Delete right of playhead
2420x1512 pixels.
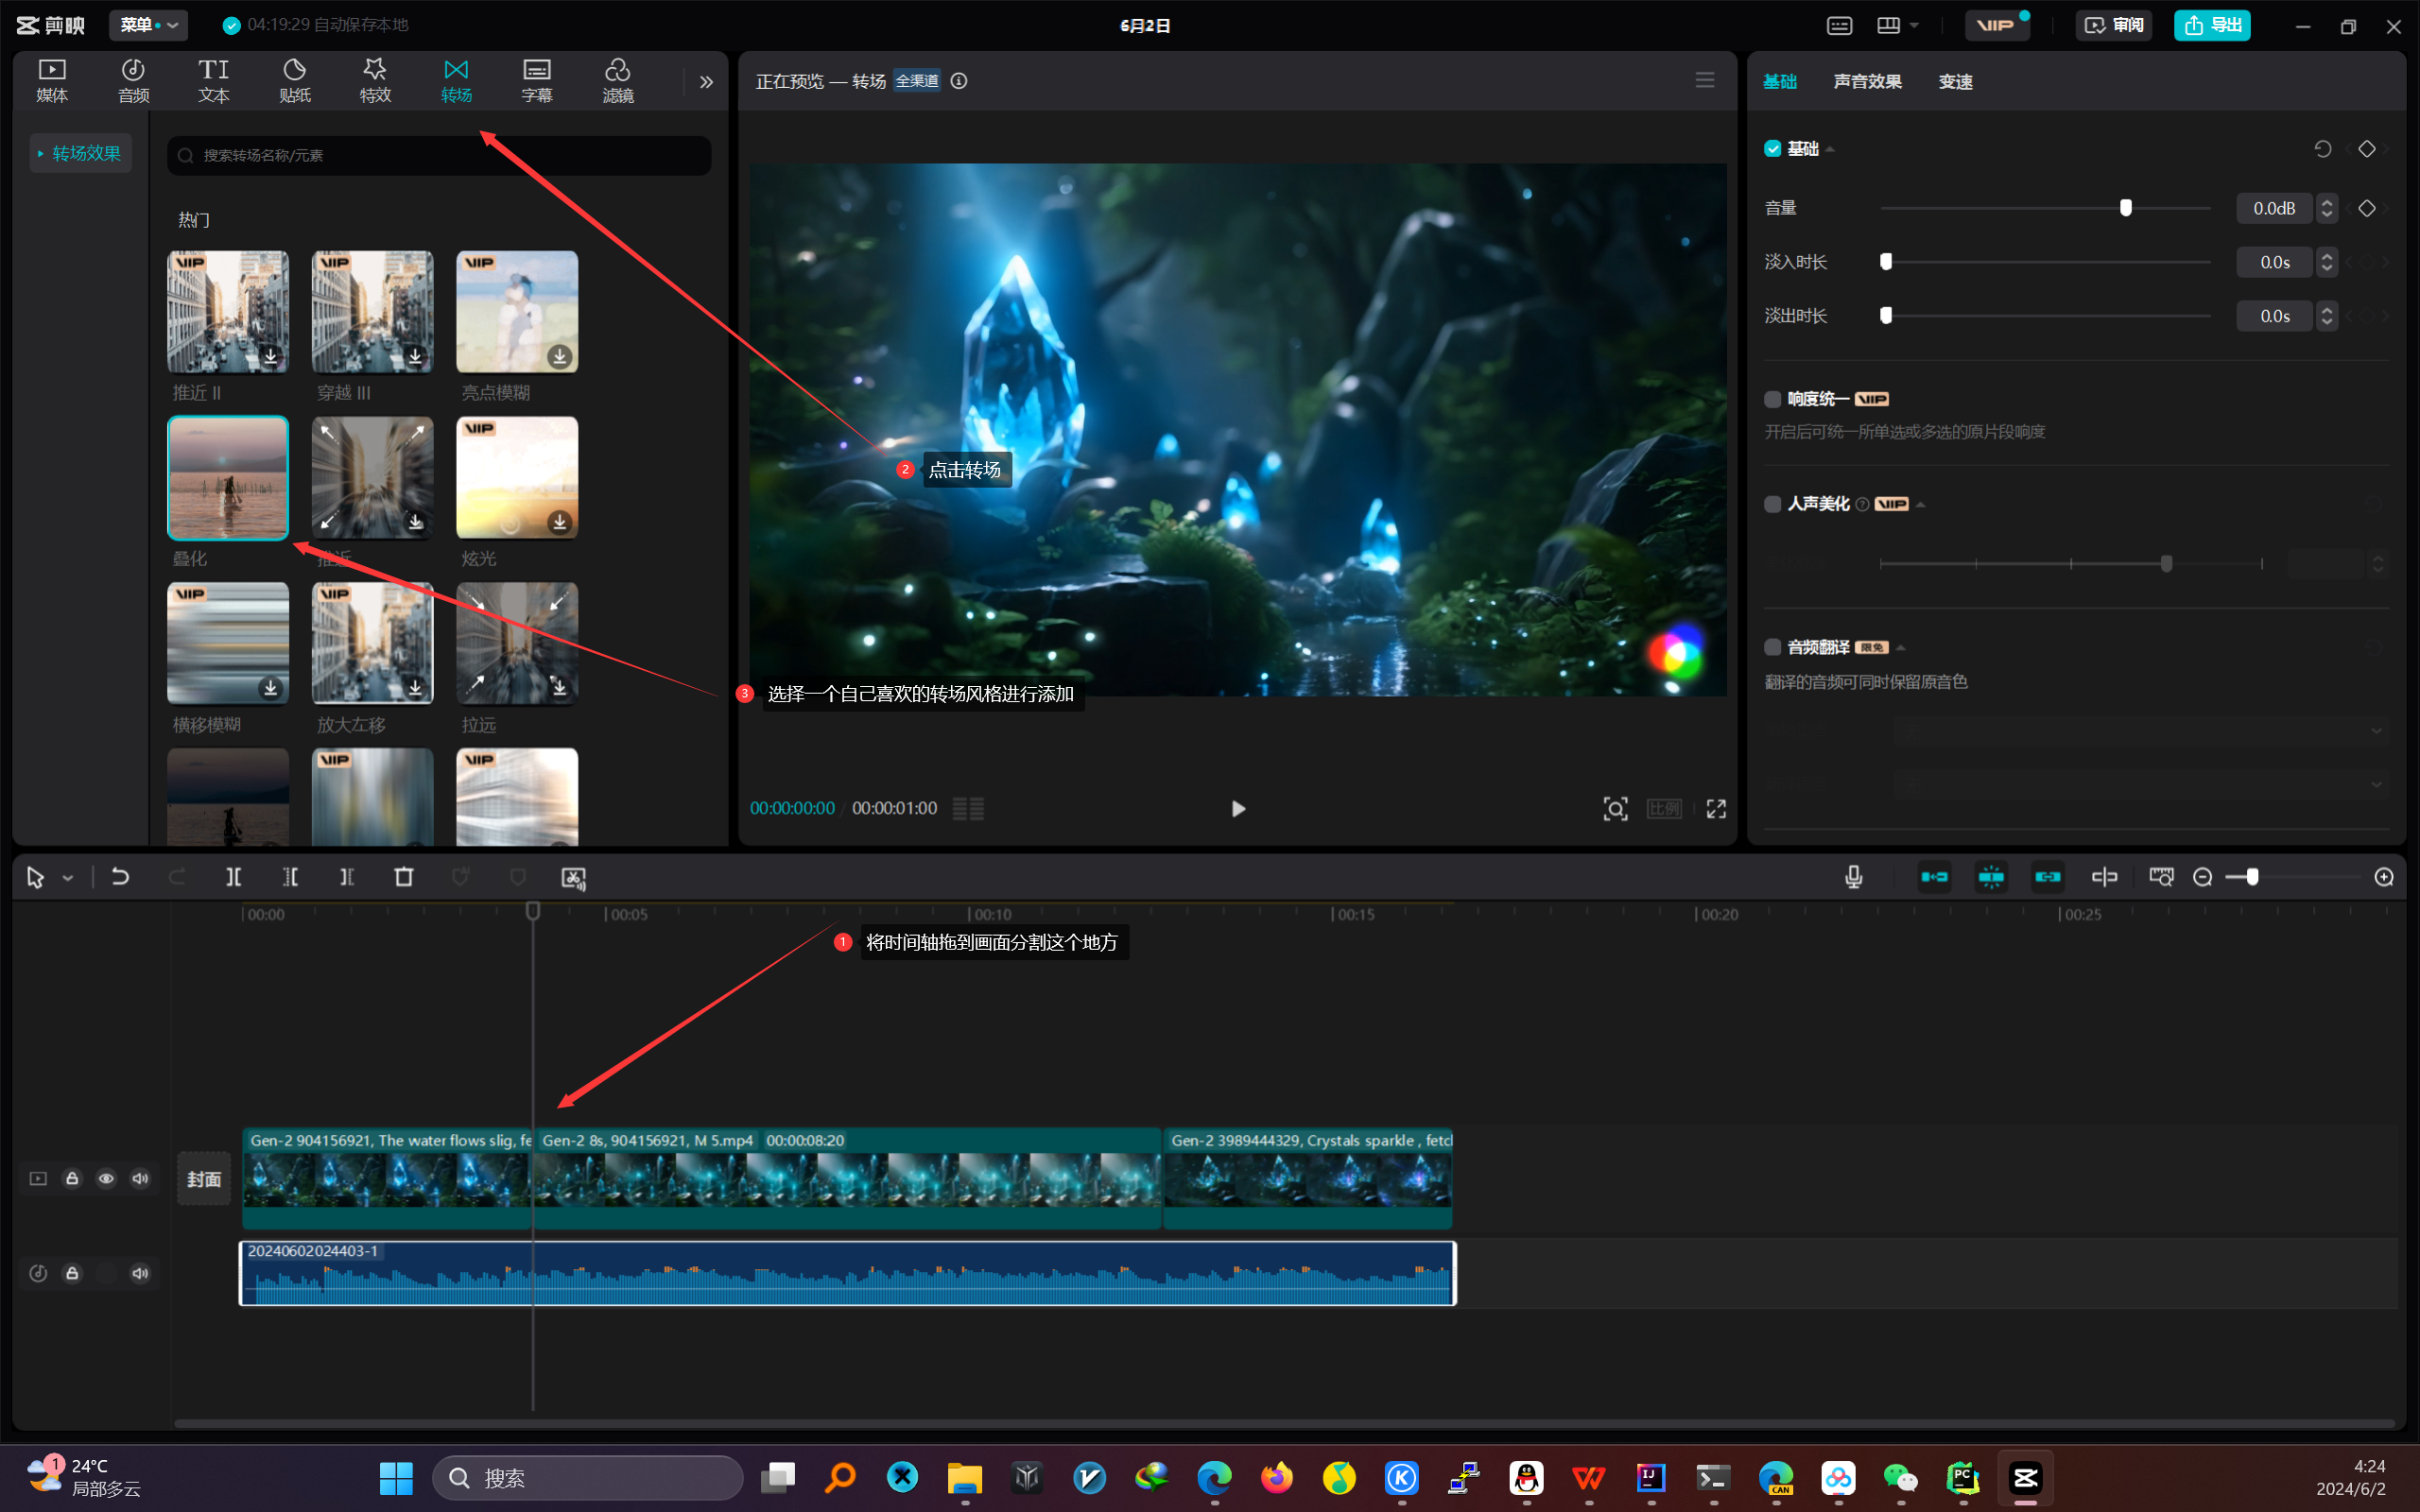(x=346, y=877)
